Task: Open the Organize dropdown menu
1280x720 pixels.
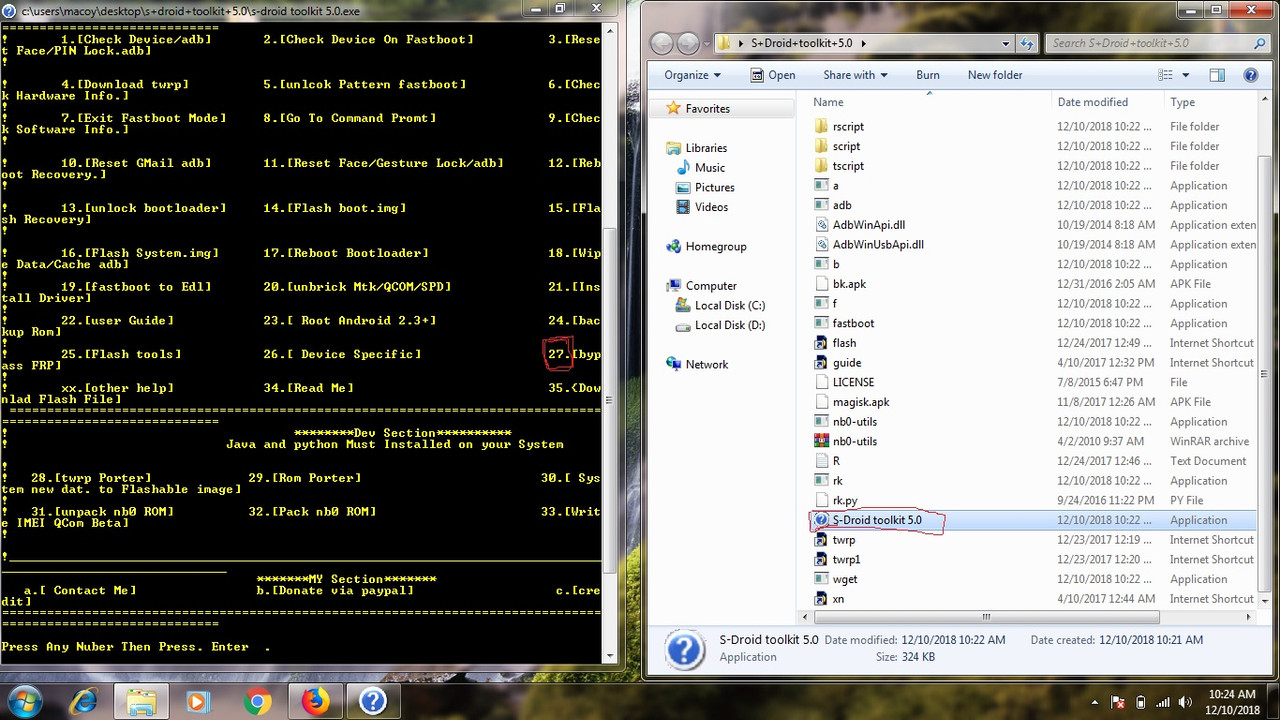Action: (x=692, y=75)
